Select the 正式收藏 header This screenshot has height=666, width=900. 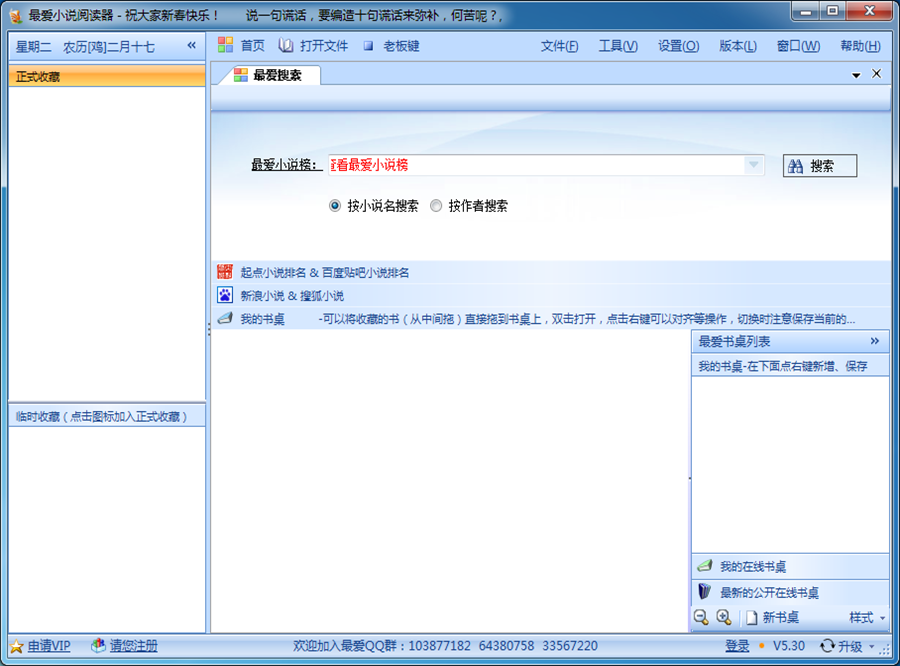[x=107, y=76]
